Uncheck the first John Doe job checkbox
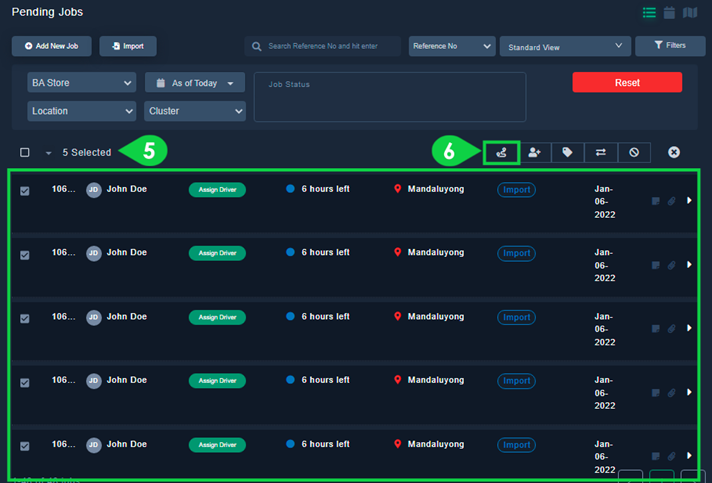 coord(25,191)
